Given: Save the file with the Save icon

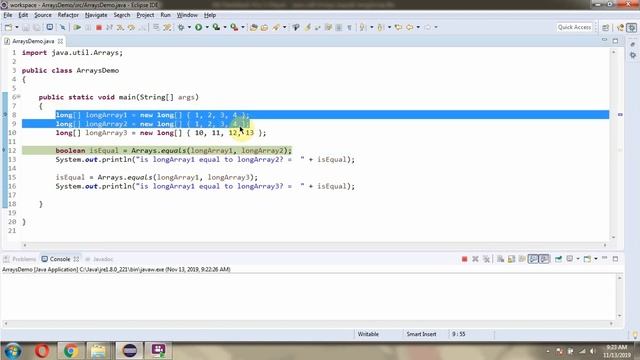Looking at the screenshot, I should point(26,27).
